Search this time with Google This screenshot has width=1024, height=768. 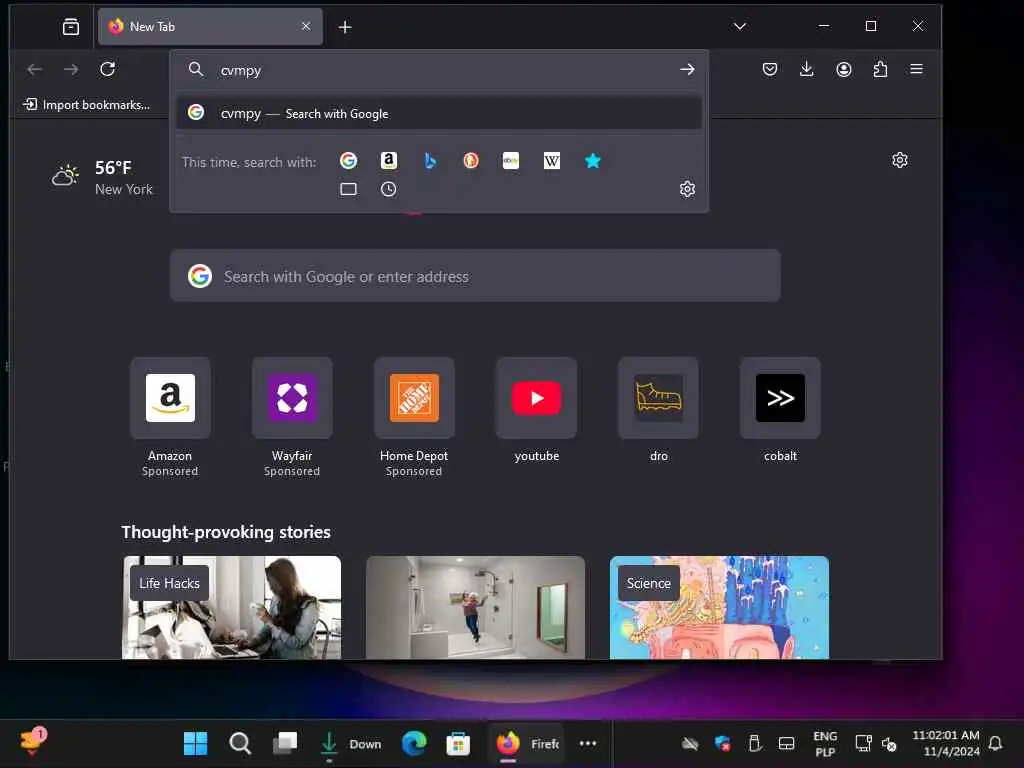point(348,161)
